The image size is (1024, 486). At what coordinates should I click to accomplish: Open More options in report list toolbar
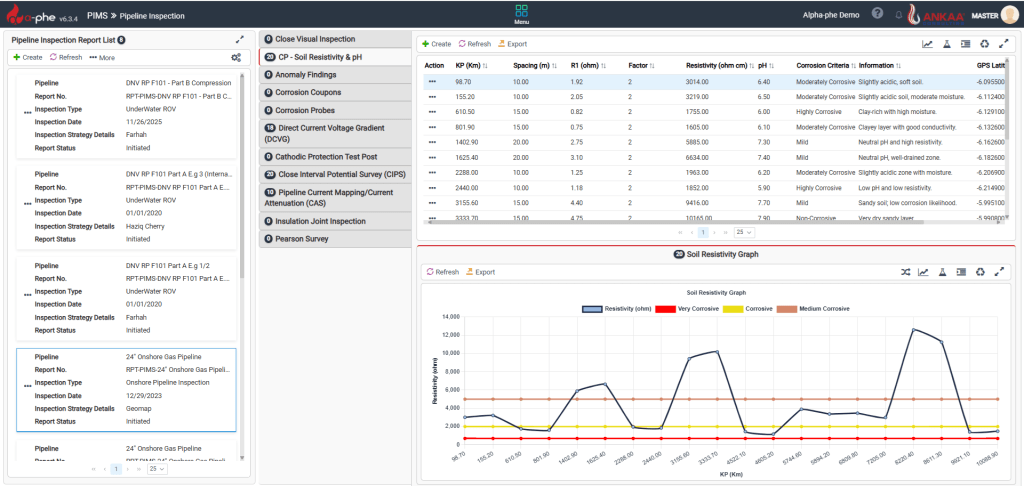(x=102, y=58)
